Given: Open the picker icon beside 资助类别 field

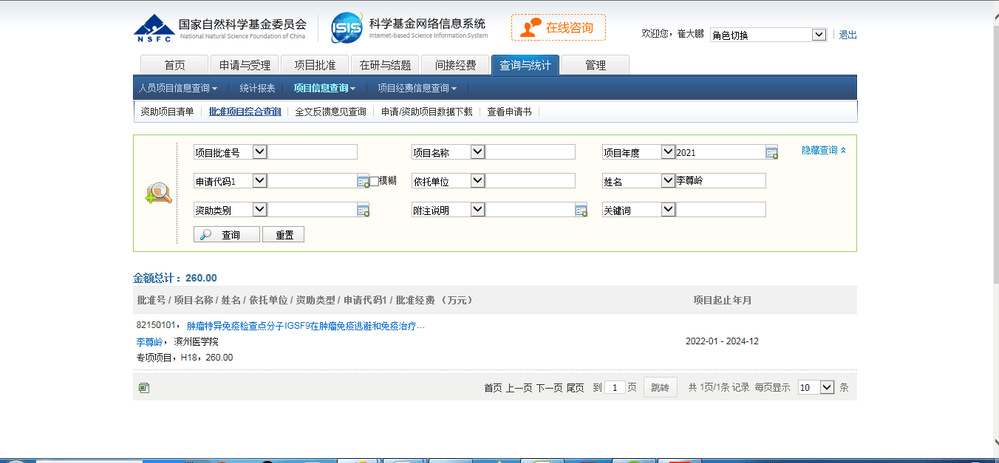Looking at the screenshot, I should tap(363, 210).
